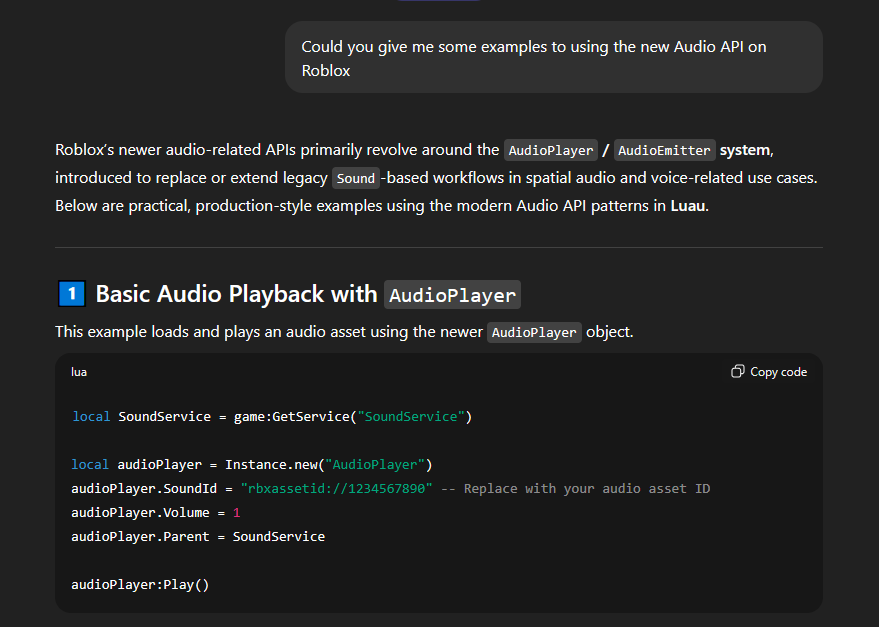Click the blue number 1 emoji icon

click(72, 294)
